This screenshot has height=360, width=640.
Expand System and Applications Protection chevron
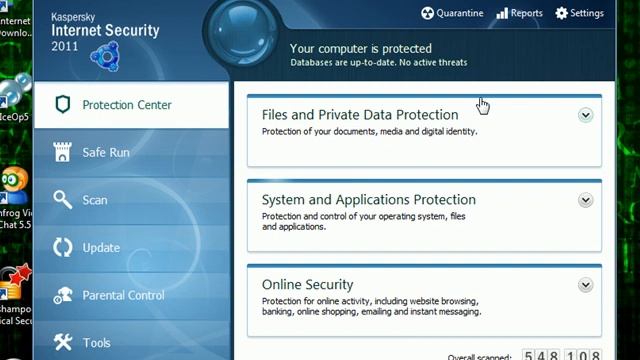point(585,200)
